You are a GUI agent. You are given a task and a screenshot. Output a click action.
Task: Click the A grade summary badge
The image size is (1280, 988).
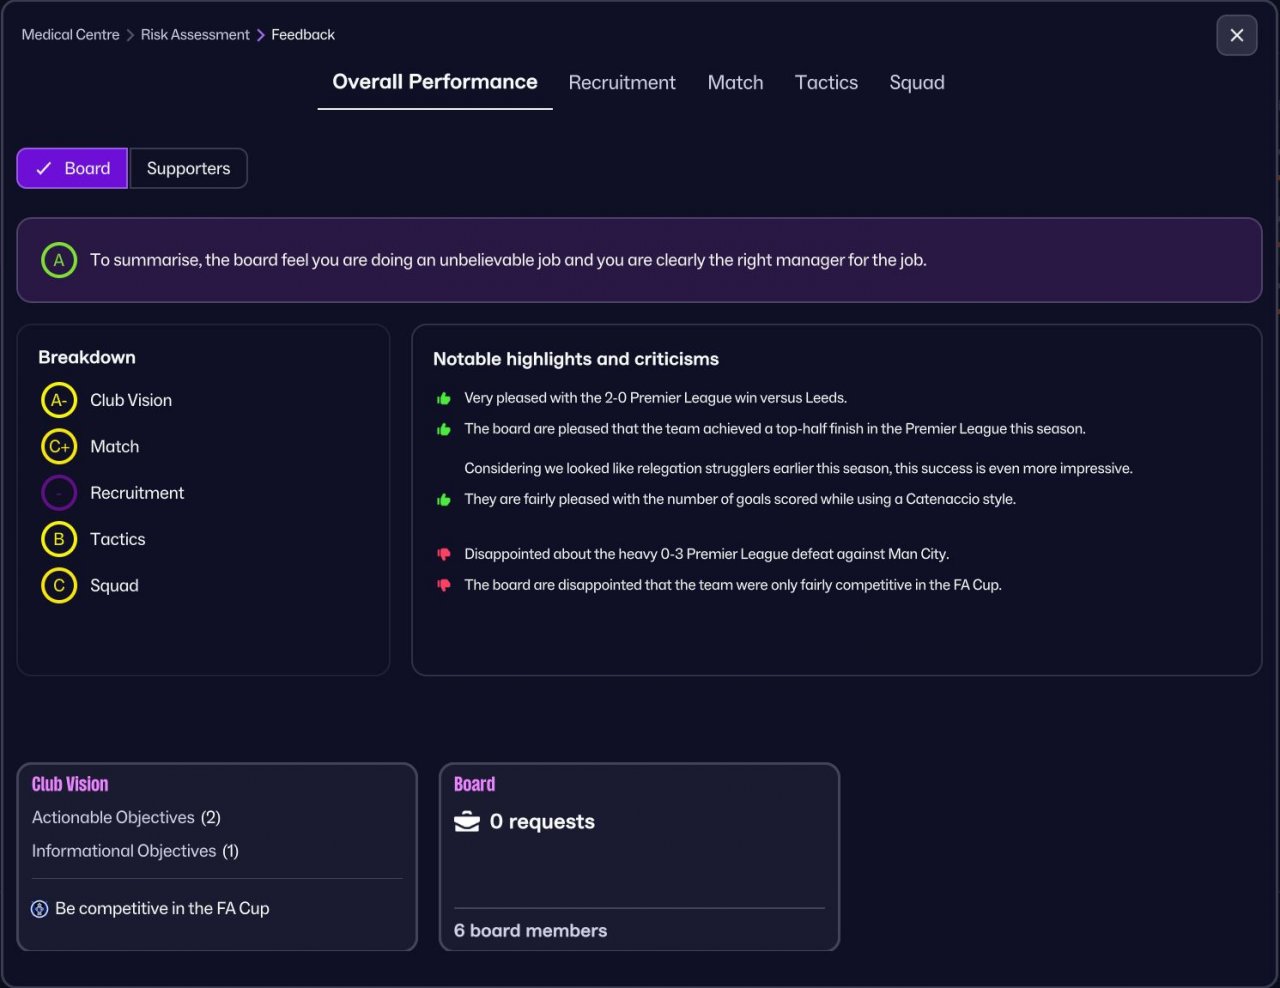click(59, 260)
